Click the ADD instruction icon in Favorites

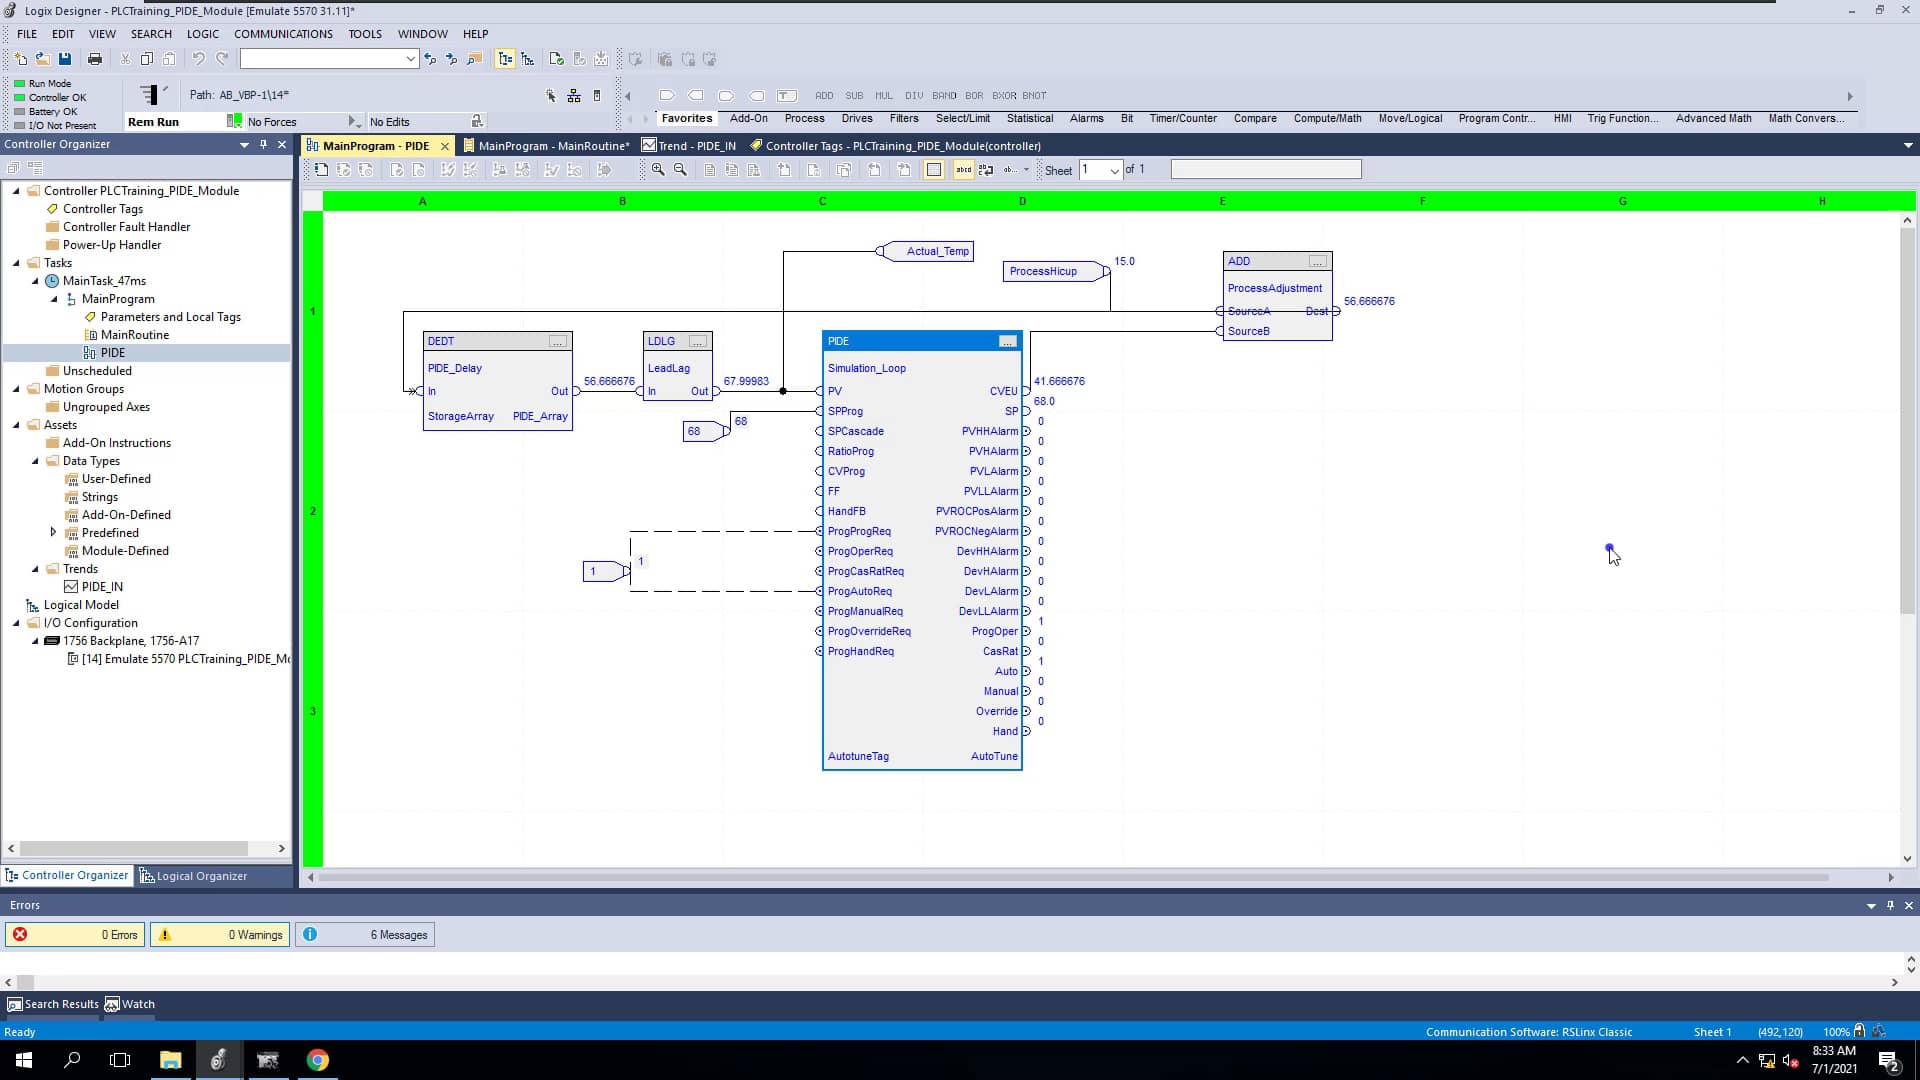coord(824,96)
